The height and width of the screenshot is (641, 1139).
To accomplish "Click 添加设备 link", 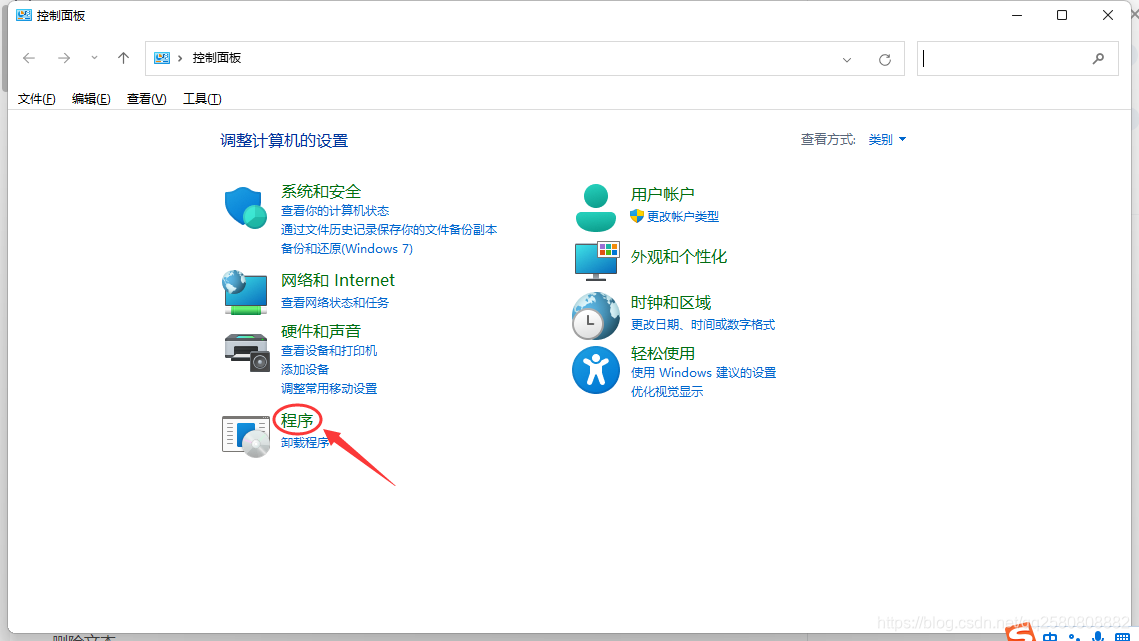I will coord(305,370).
